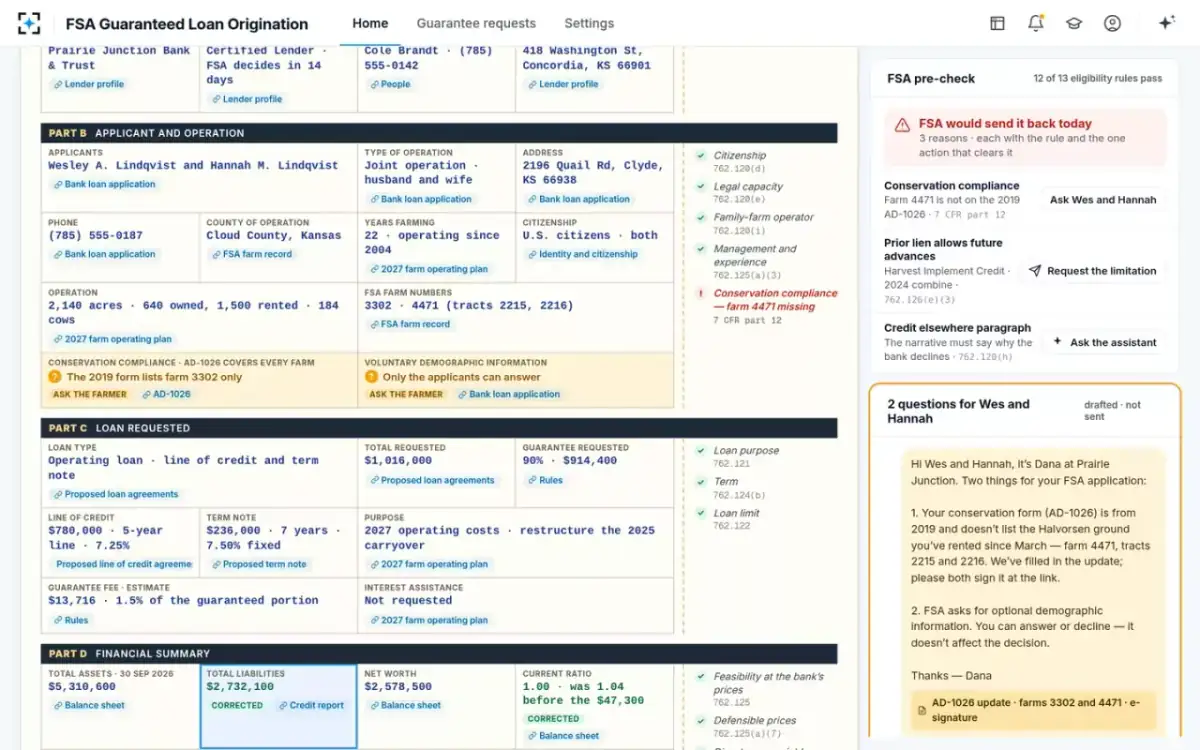Click the AD-1026 document attachment icon
The height and width of the screenshot is (750, 1200).
coord(922,710)
